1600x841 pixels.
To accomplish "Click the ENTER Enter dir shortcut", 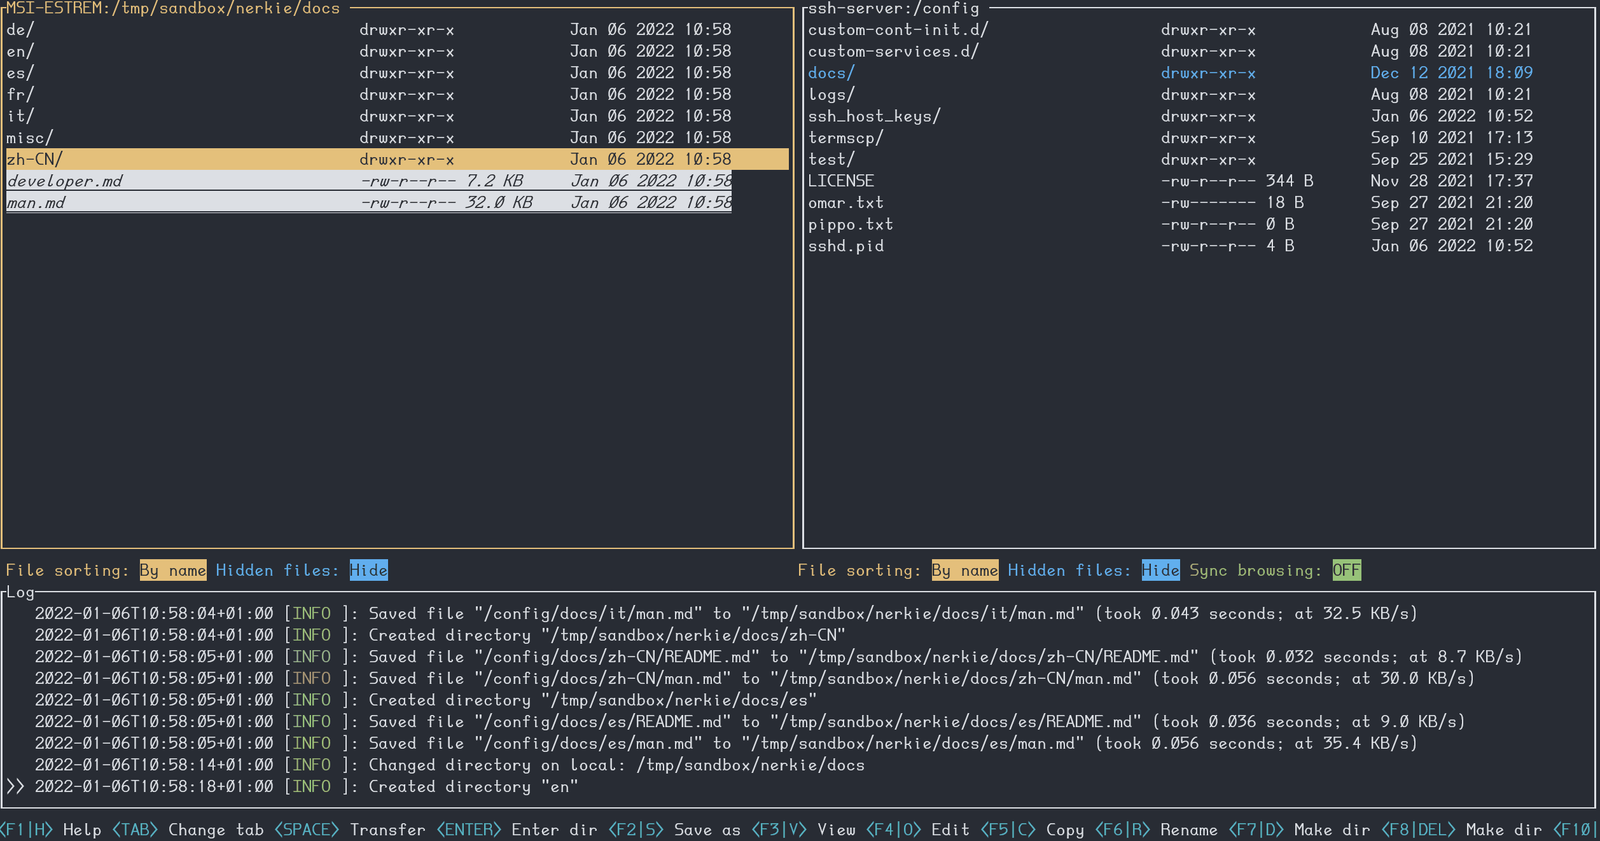I will pos(517,830).
